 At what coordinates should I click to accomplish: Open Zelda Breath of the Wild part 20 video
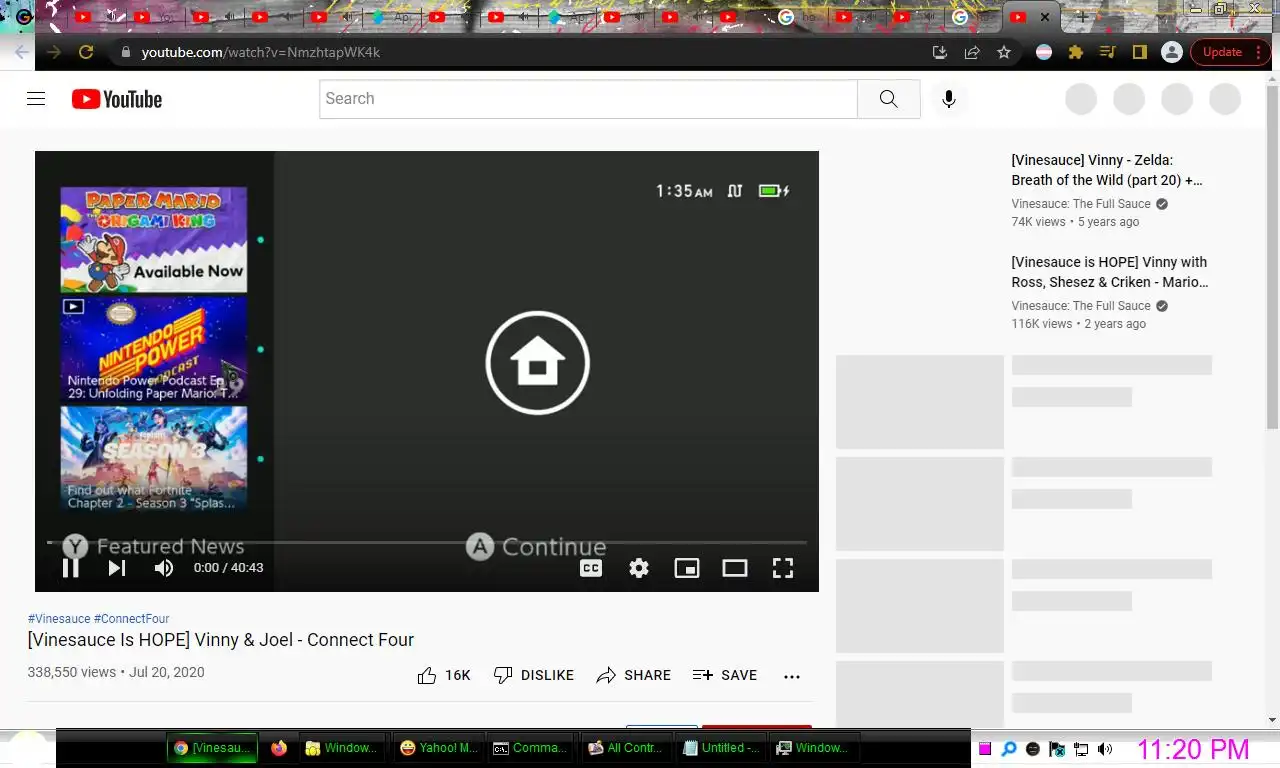(1107, 170)
